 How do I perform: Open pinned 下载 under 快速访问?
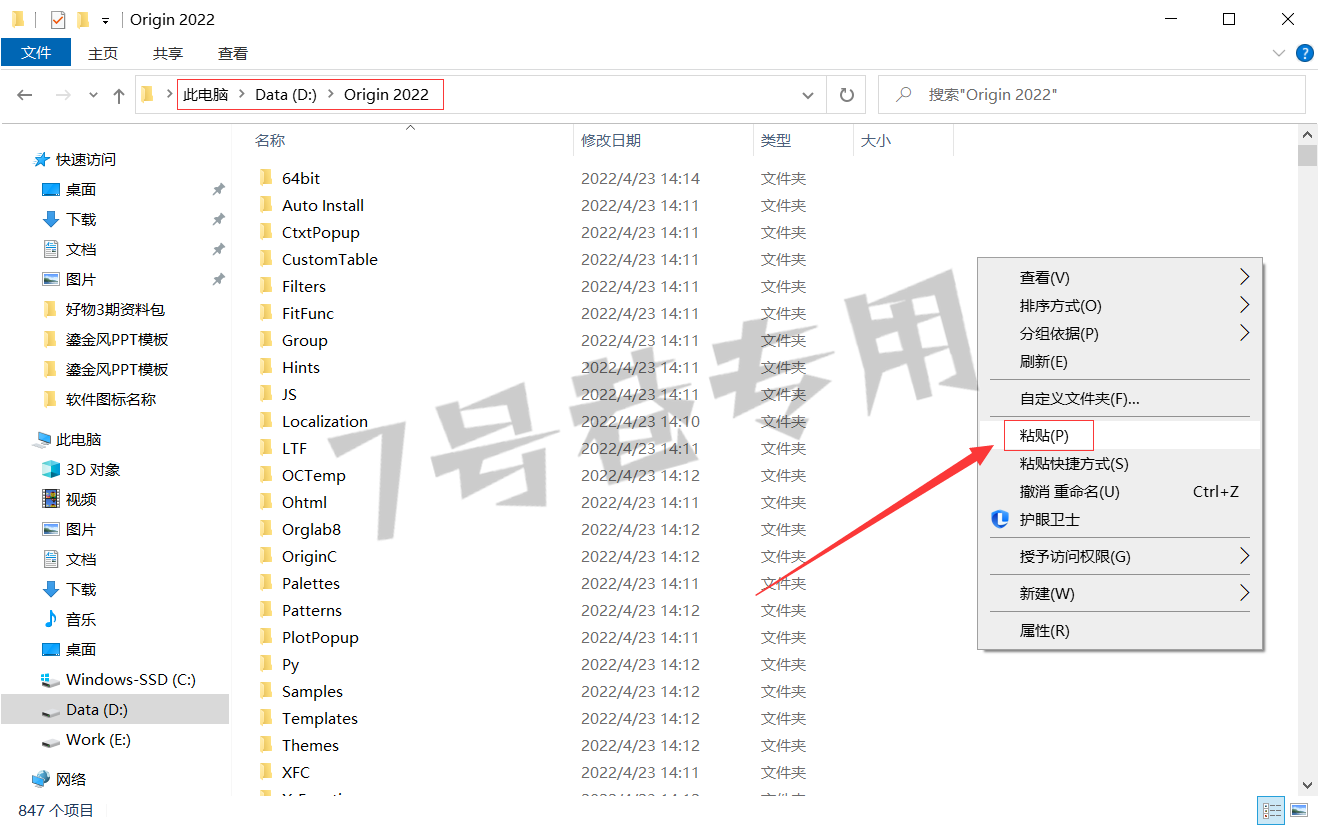tap(81, 219)
